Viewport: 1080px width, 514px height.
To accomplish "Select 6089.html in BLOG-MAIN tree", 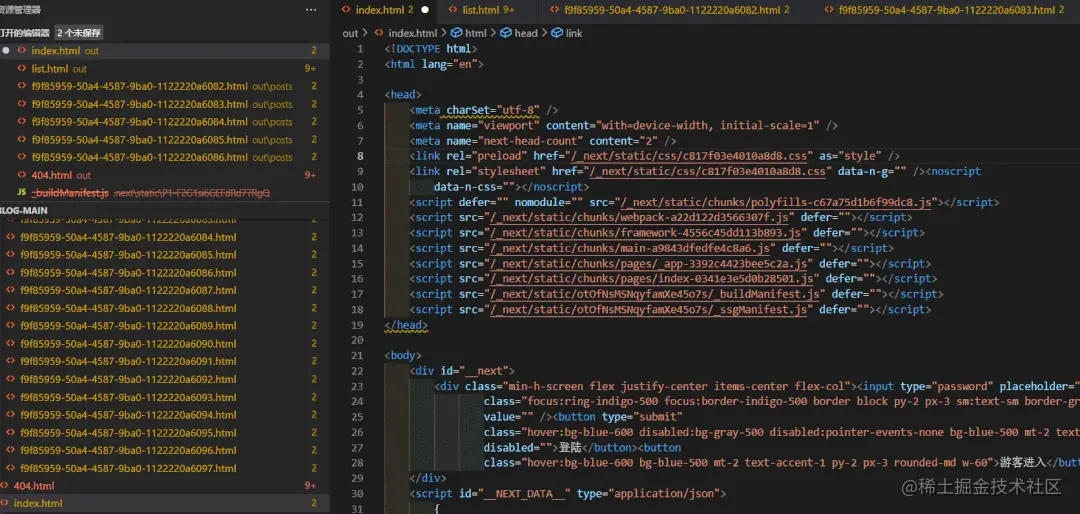I will tap(165, 326).
